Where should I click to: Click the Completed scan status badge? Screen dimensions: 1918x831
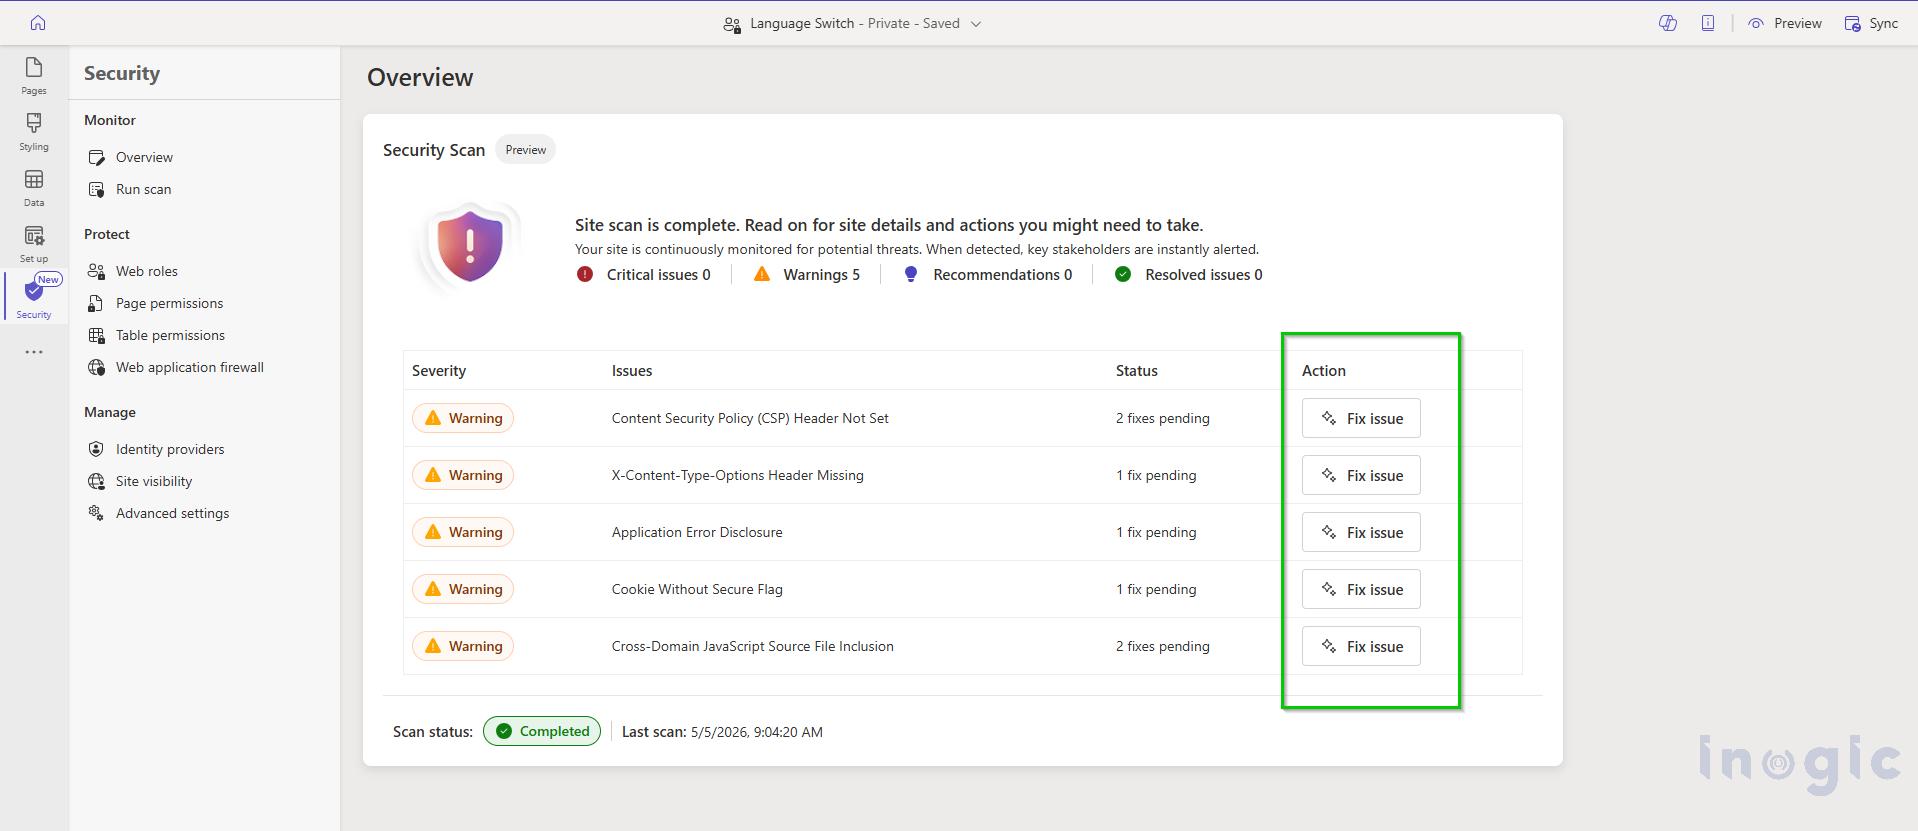coord(542,731)
